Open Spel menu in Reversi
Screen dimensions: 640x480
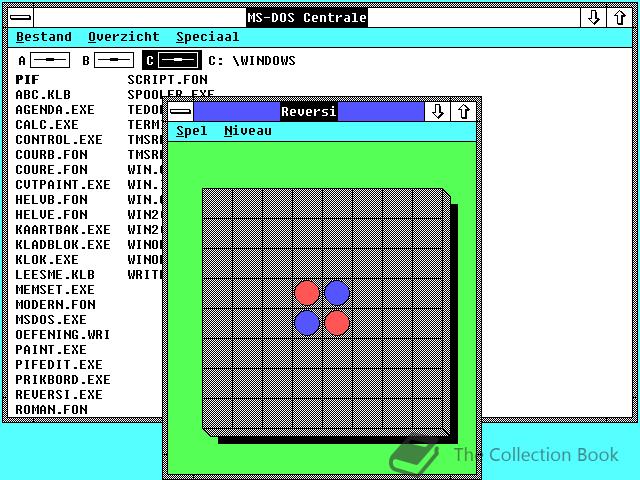(x=191, y=131)
